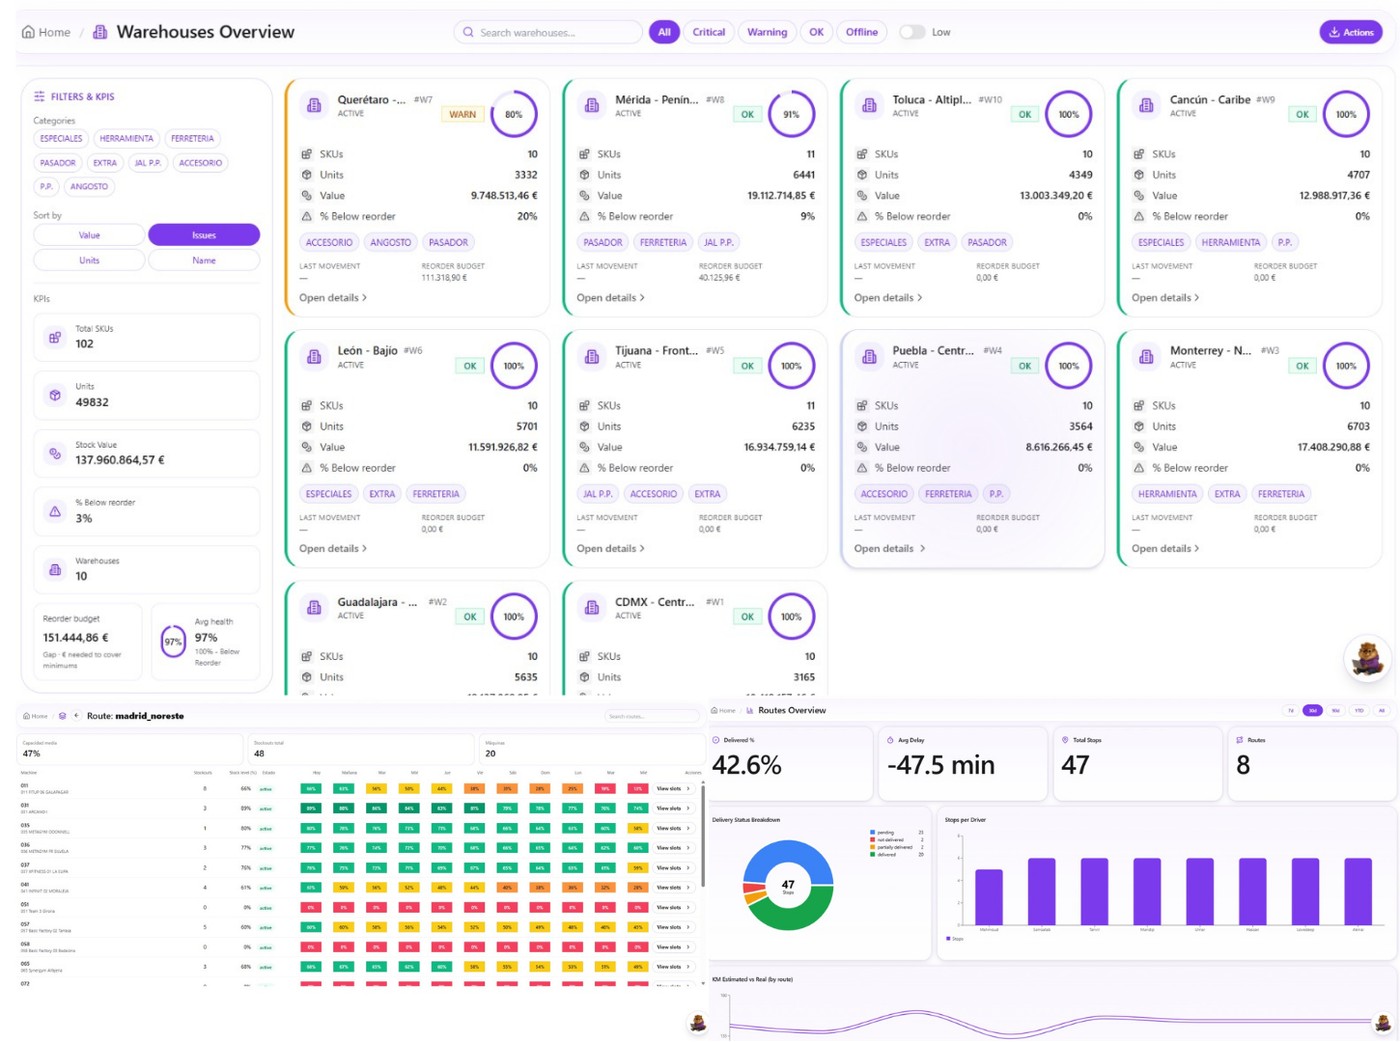This screenshot has width=1400, height=1042.
Task: Click the Filters & KPIs sliders icon
Action: (38, 96)
